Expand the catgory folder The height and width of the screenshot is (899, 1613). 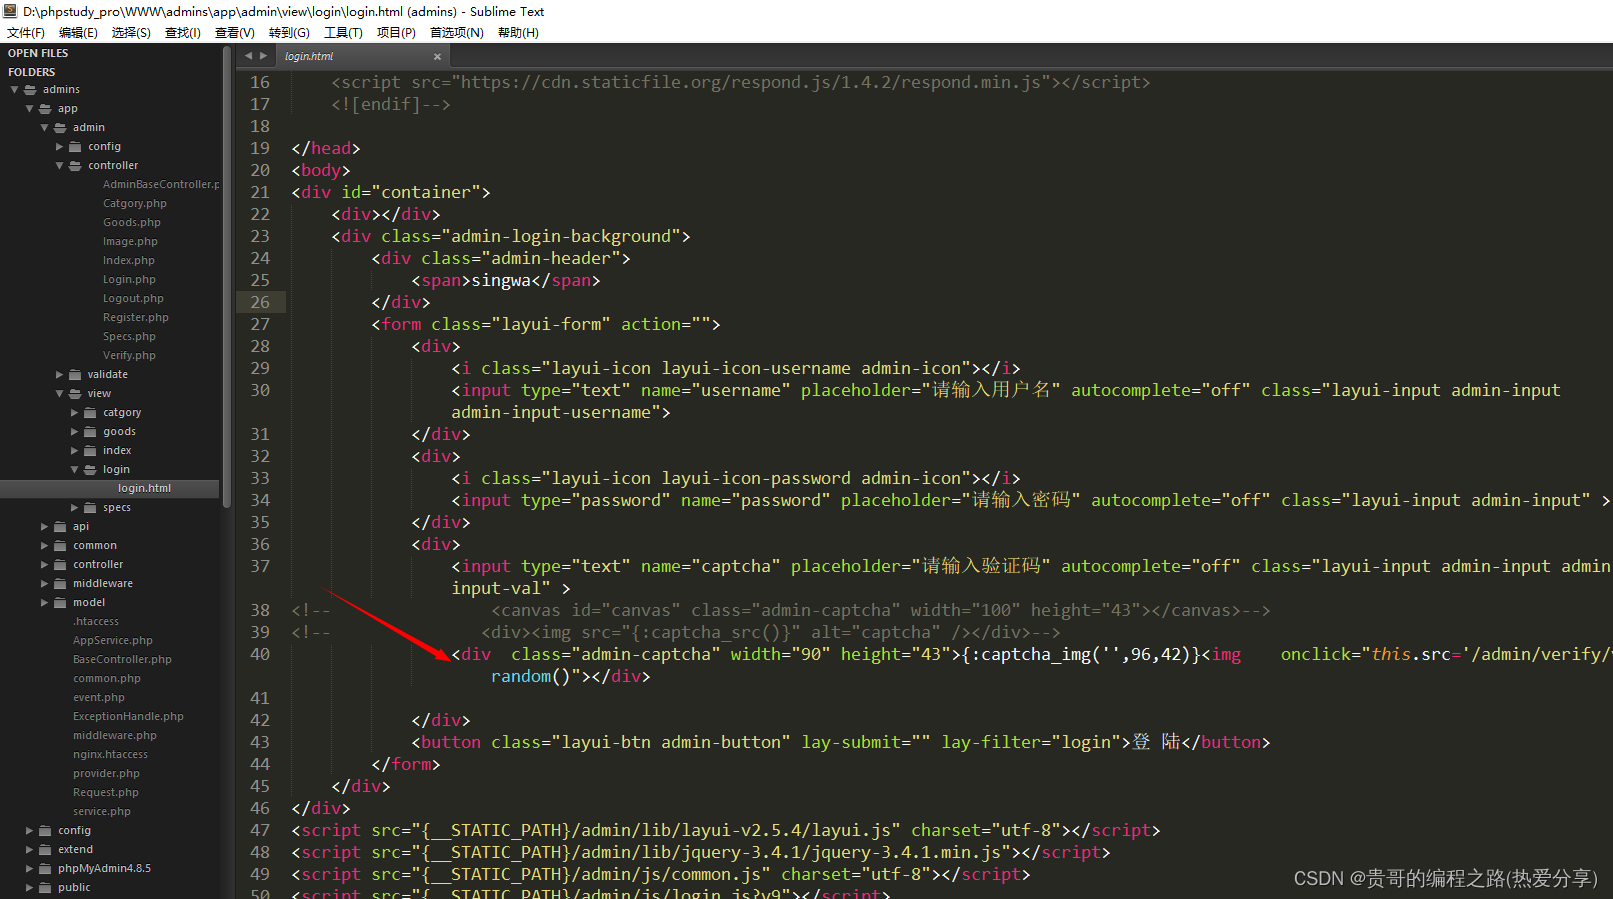pyautogui.click(x=75, y=412)
